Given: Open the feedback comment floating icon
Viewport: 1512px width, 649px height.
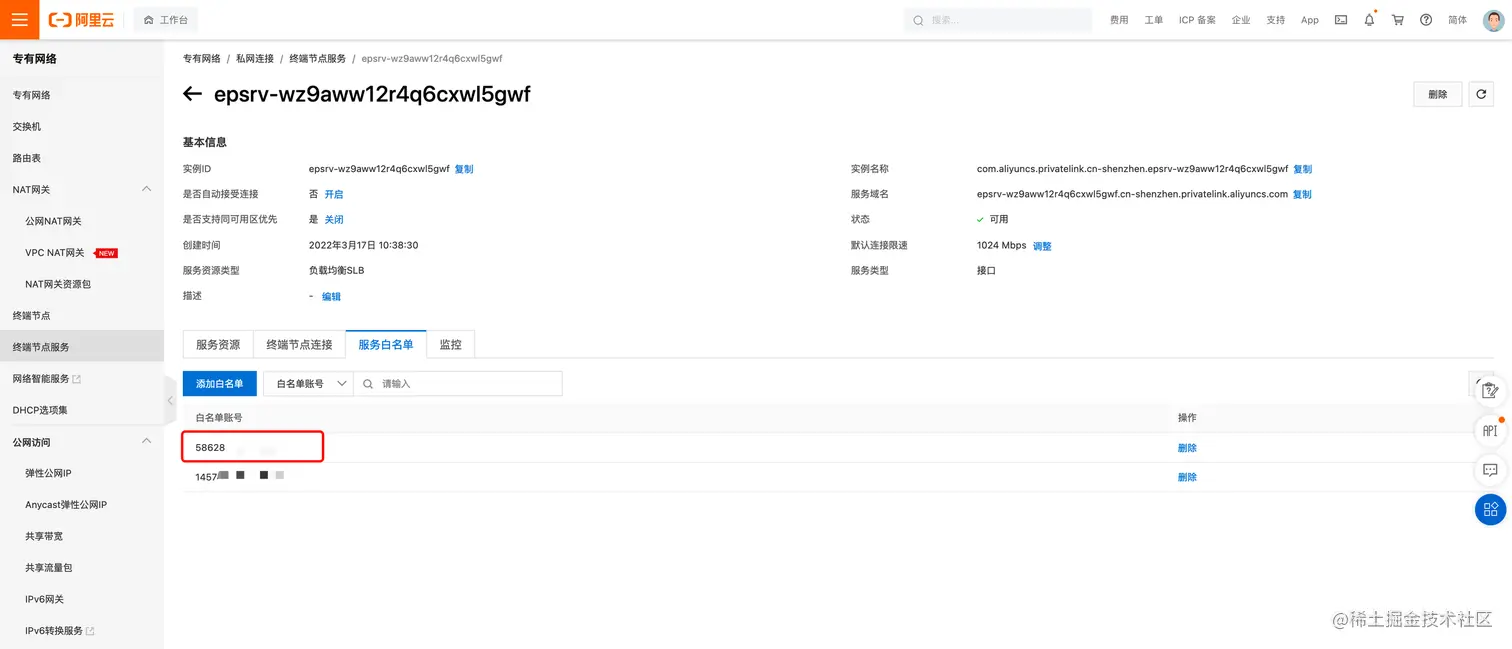Looking at the screenshot, I should tap(1490, 470).
